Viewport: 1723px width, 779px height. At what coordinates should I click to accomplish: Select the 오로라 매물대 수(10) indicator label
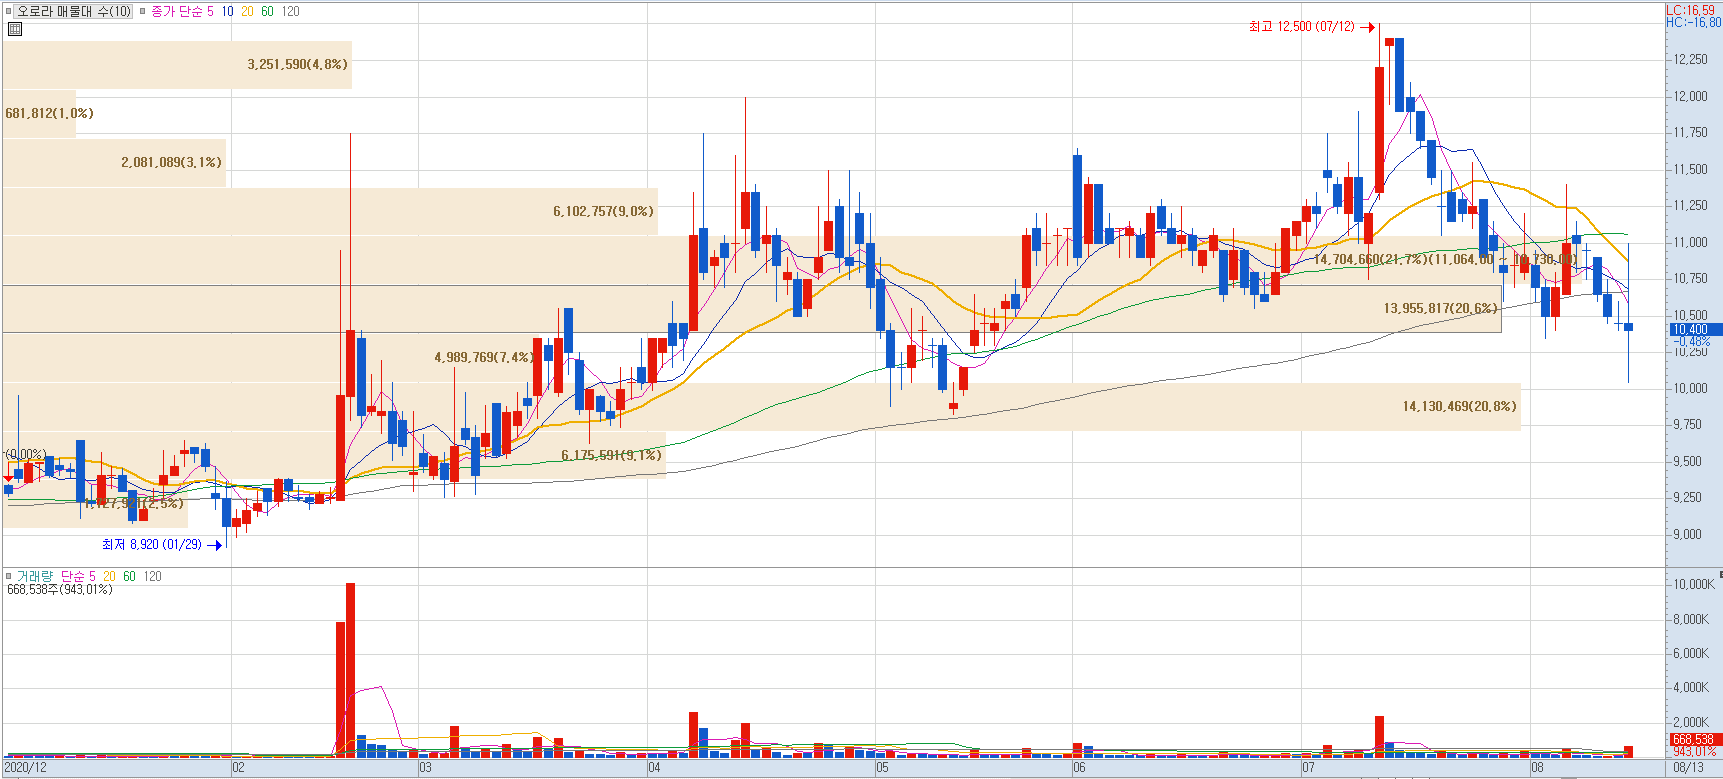74,11
